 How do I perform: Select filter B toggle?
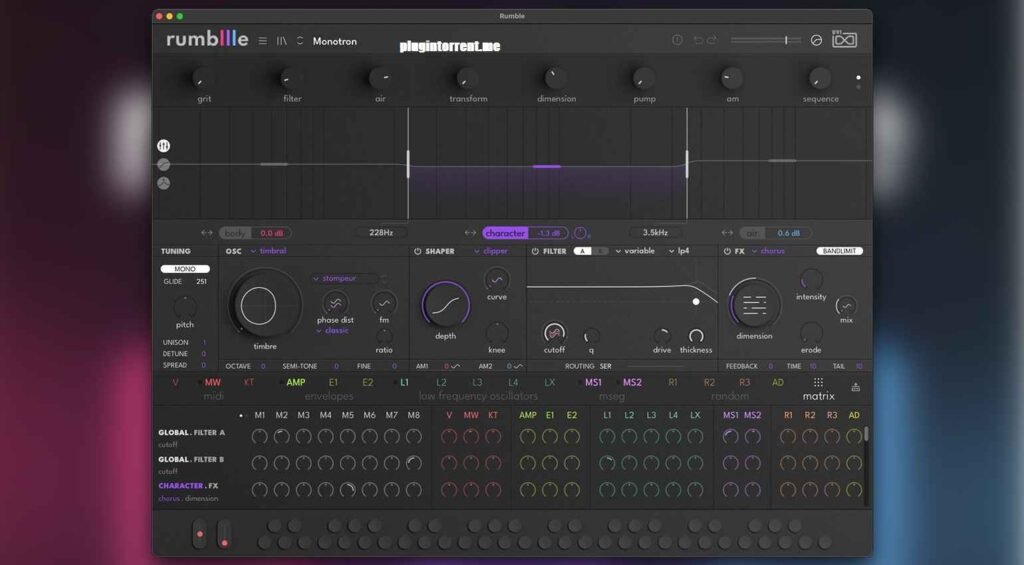pyautogui.click(x=600, y=251)
